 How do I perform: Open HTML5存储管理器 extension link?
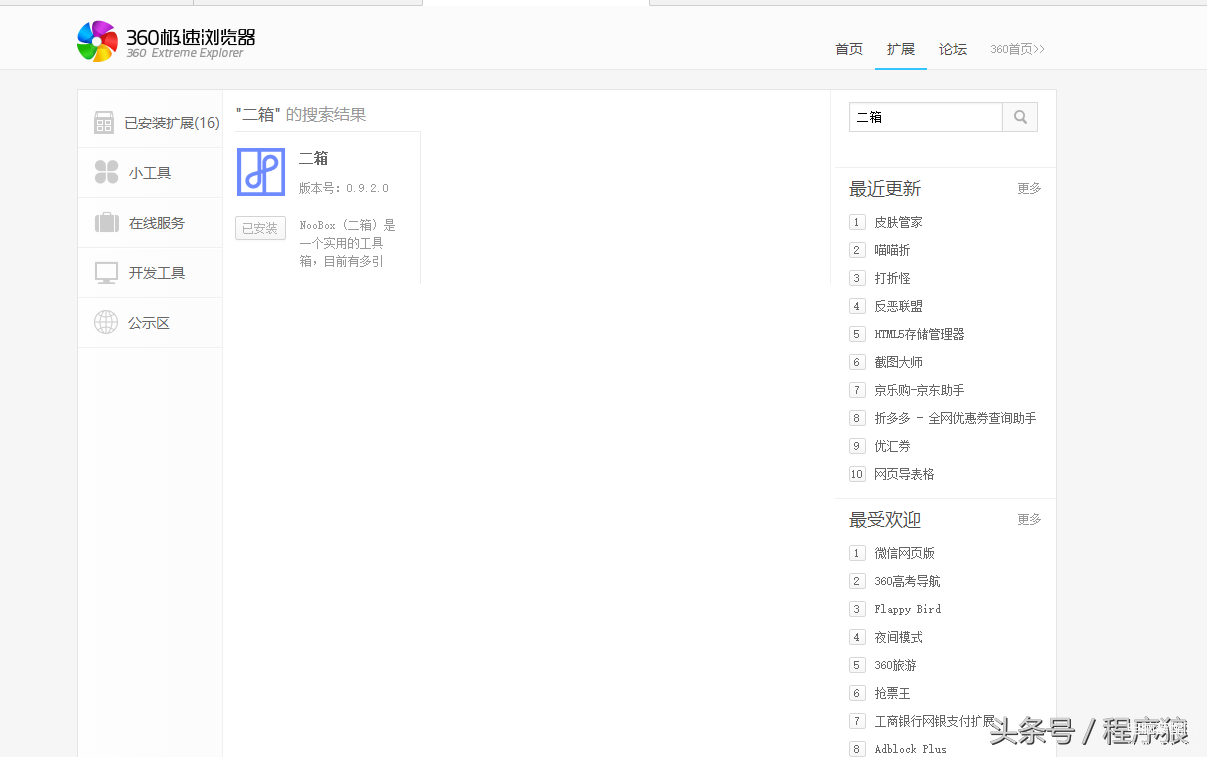(919, 334)
